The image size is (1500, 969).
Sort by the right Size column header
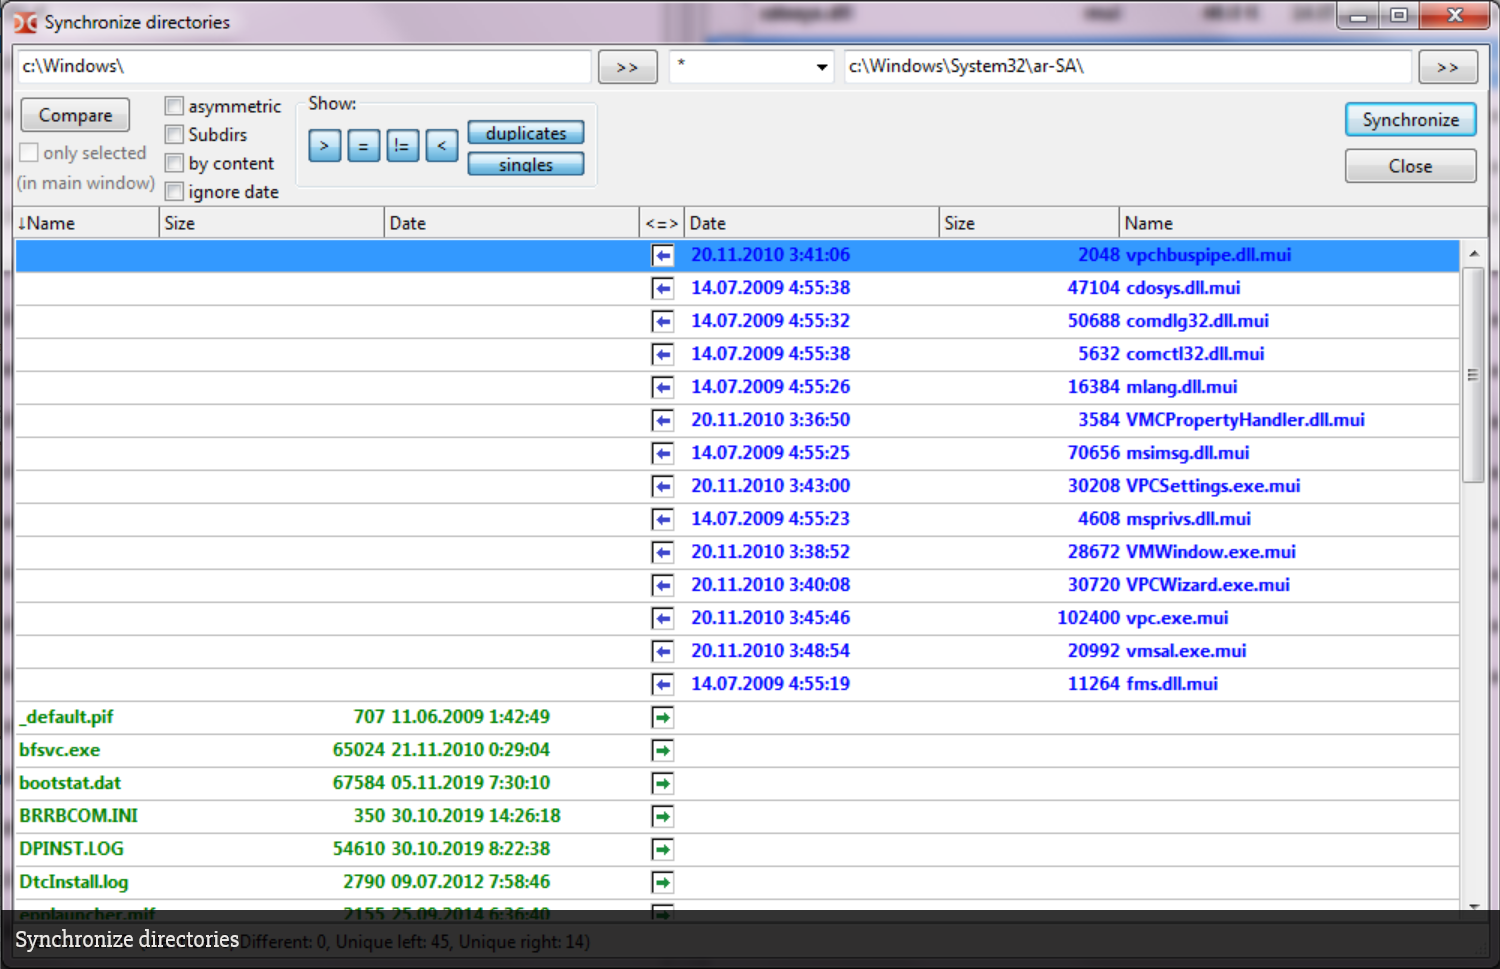pyautogui.click(x=1029, y=223)
